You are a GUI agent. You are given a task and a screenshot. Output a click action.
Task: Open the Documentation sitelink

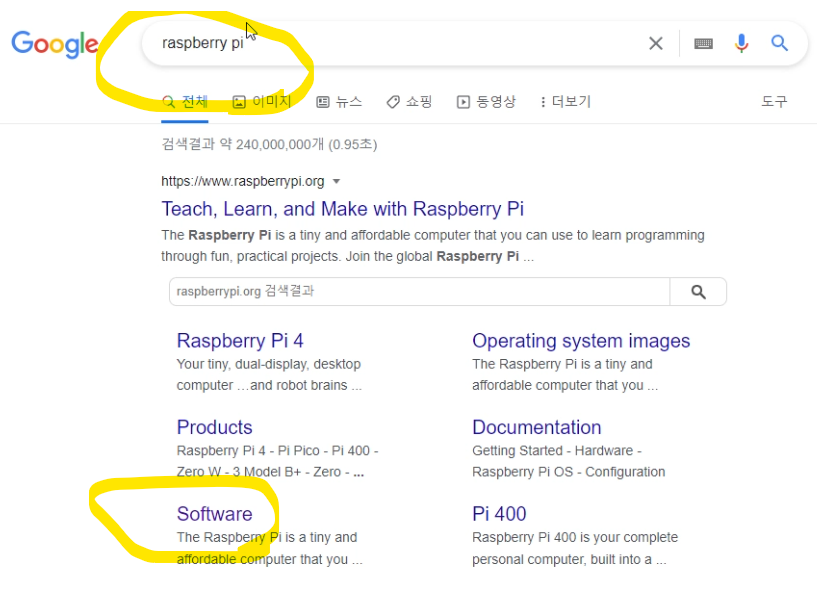coord(537,427)
